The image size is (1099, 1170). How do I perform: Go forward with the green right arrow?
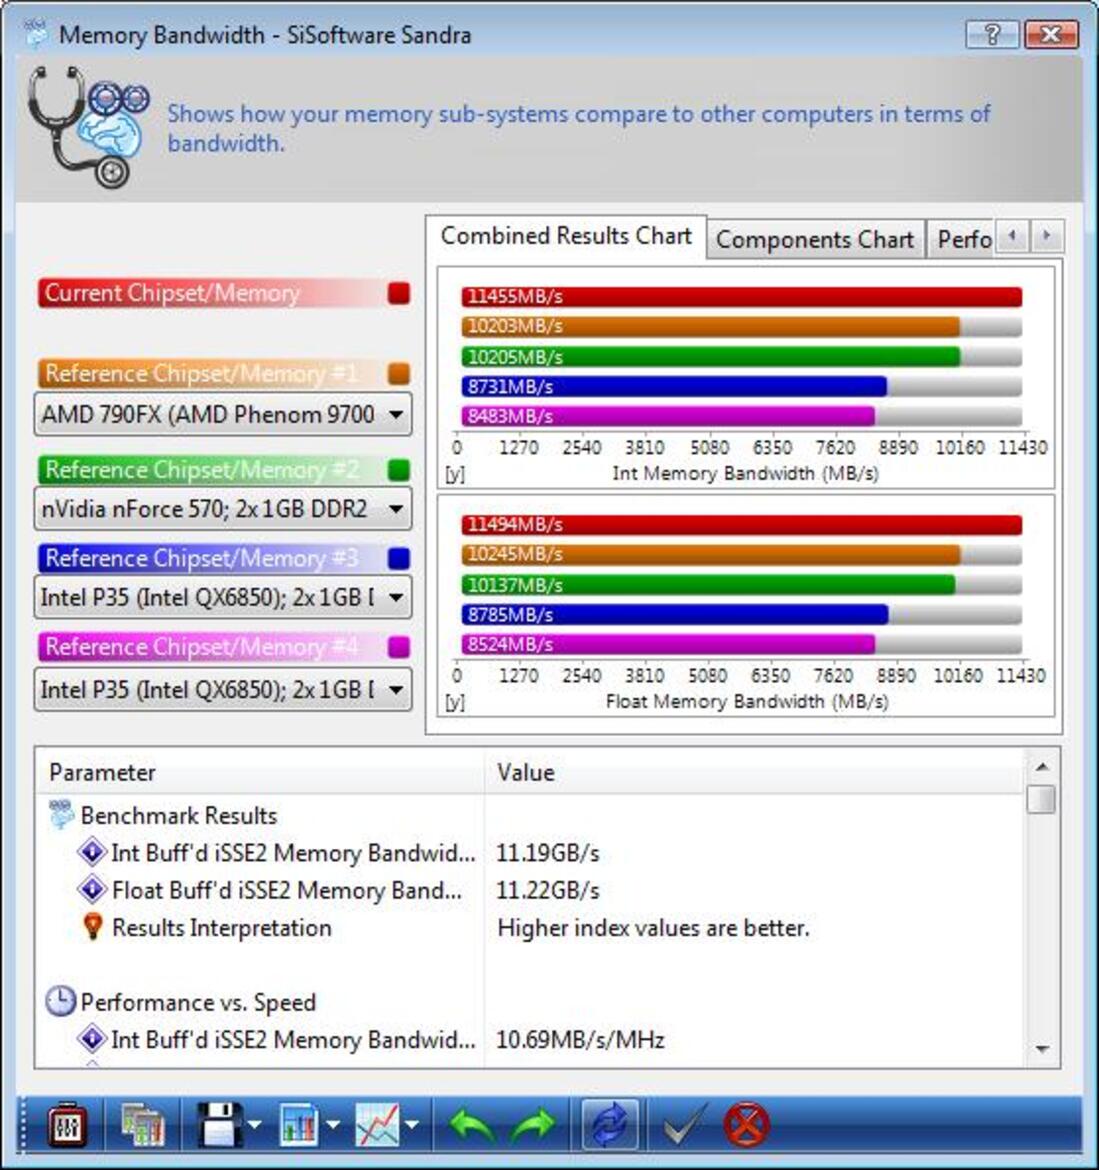(533, 1125)
